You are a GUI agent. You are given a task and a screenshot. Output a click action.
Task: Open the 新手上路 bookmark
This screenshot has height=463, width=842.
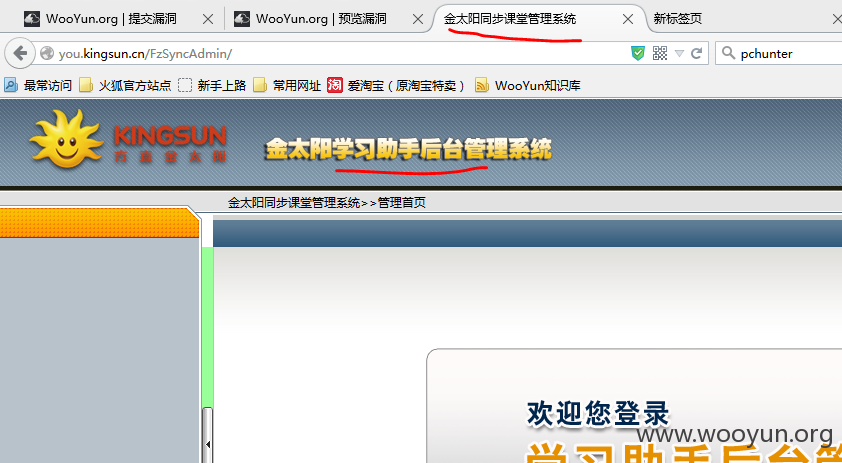click(212, 85)
